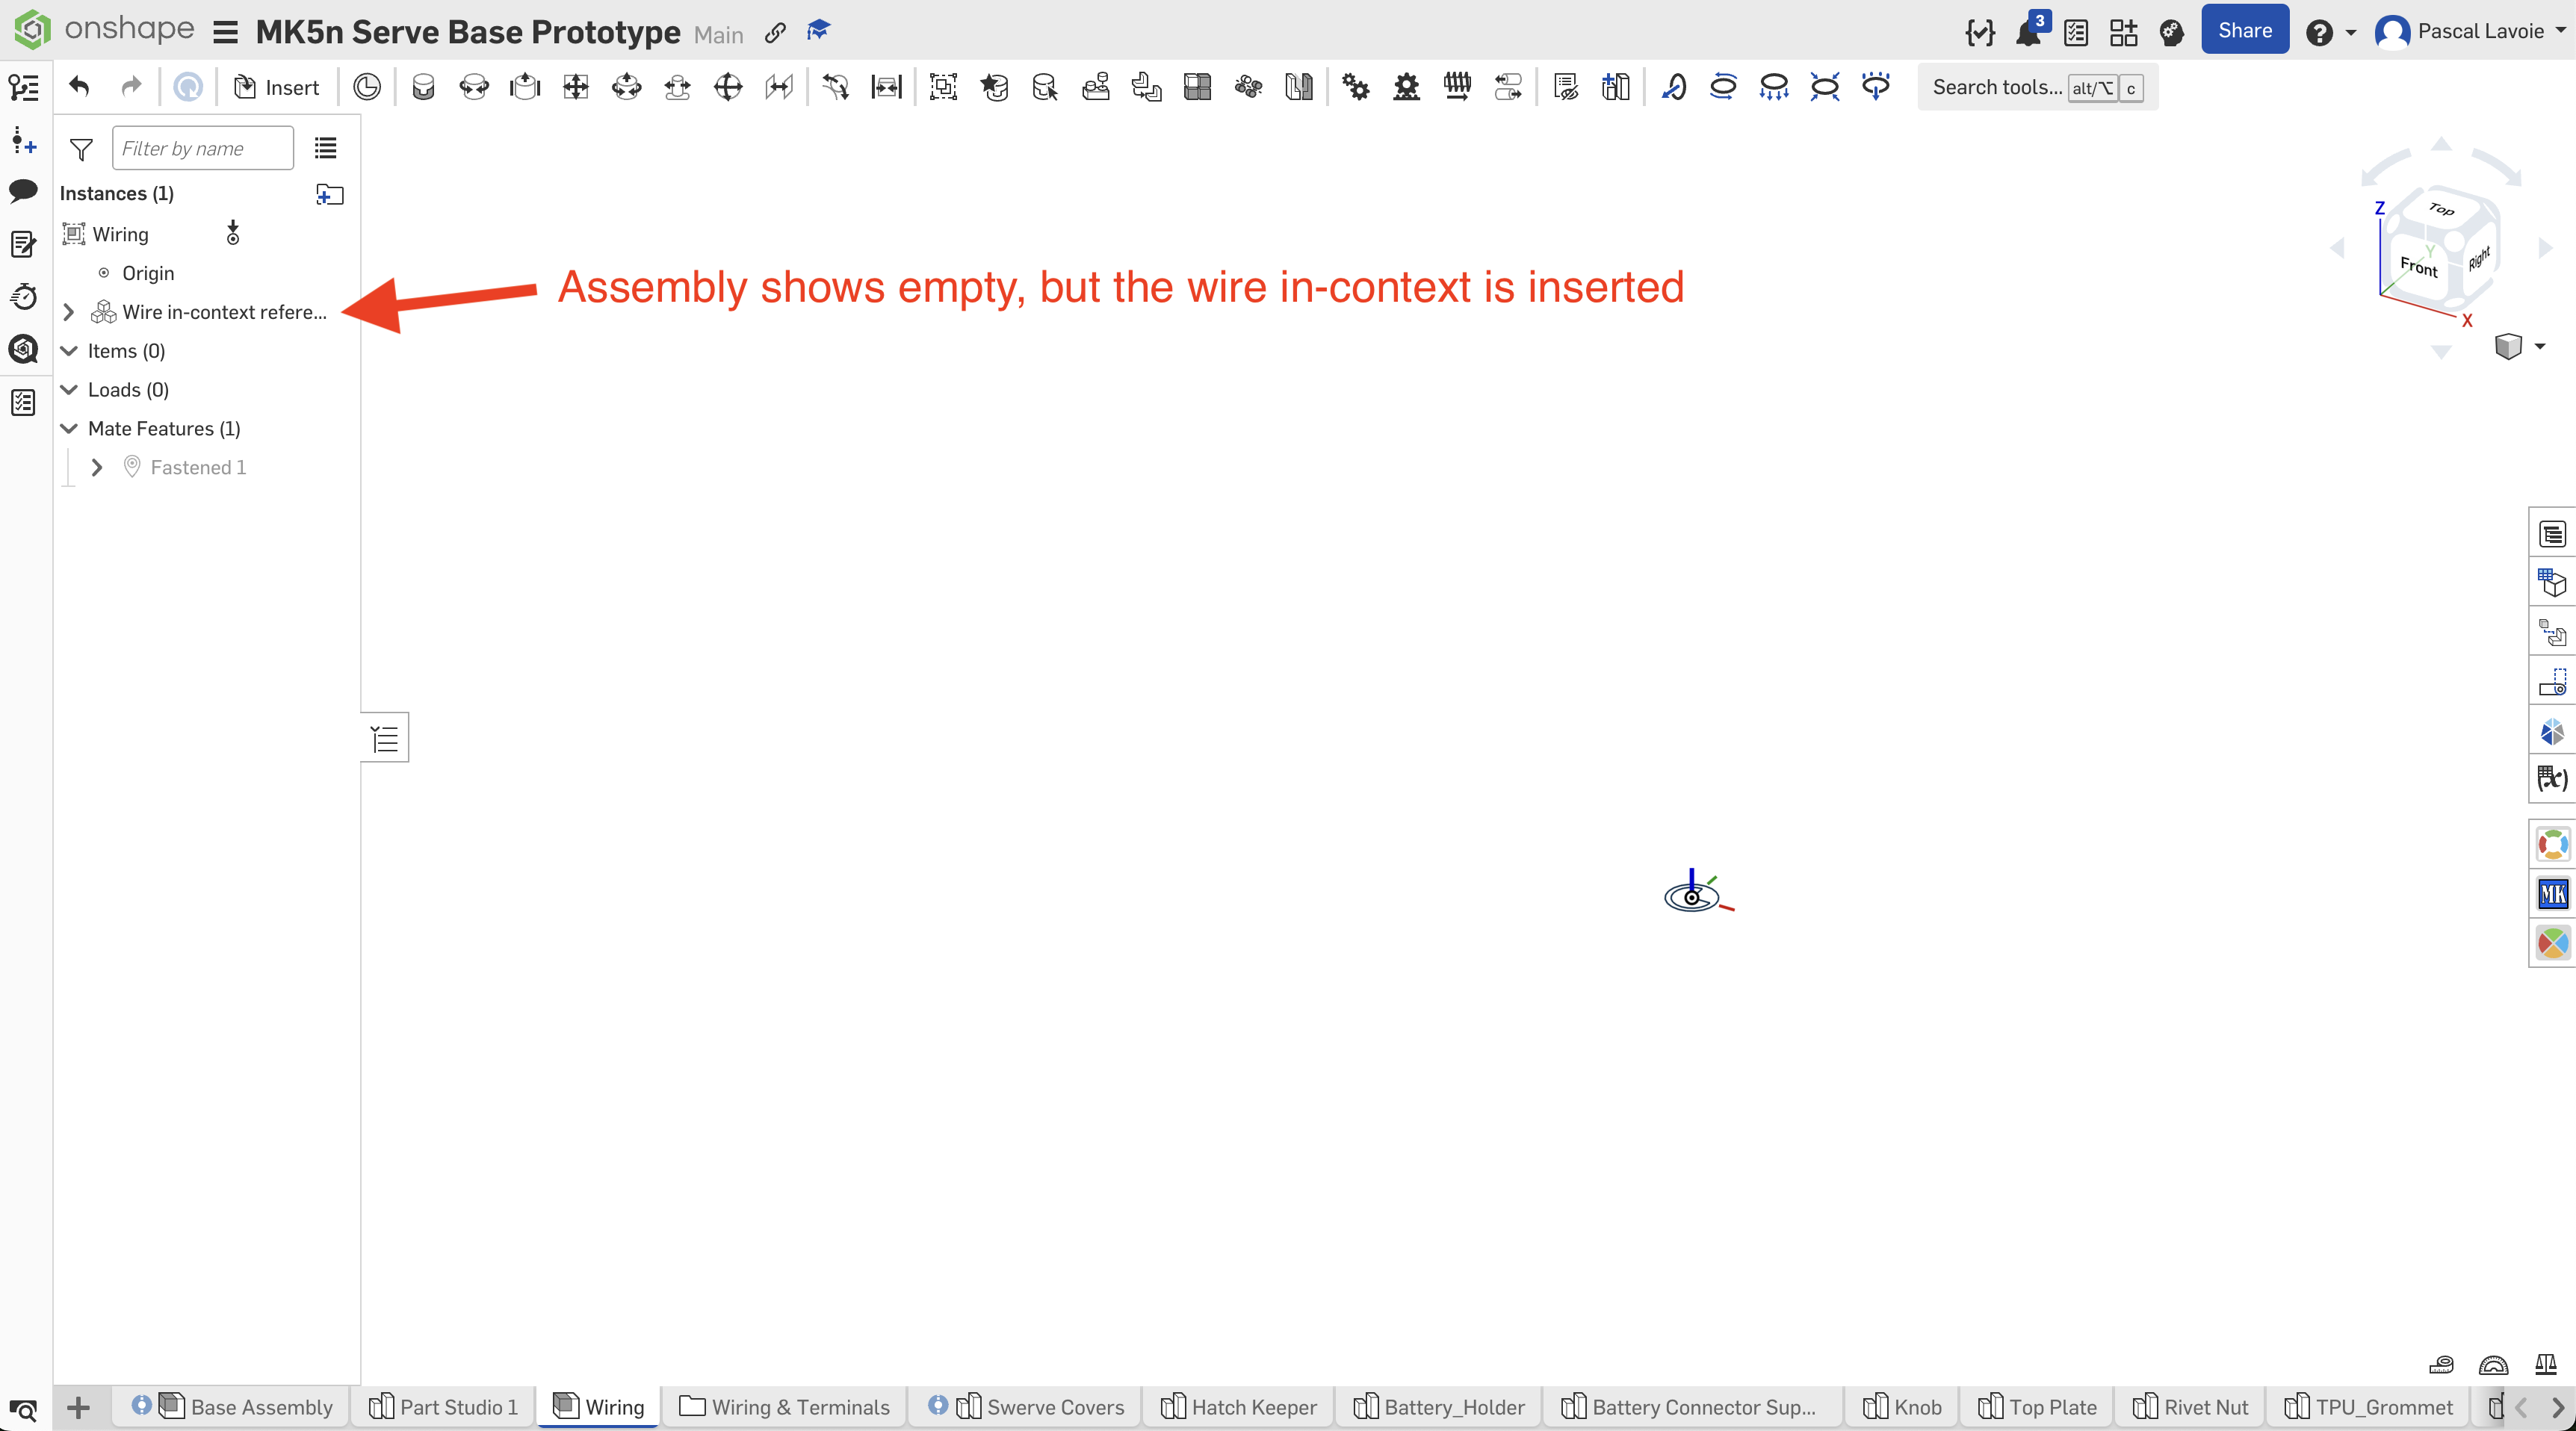
Task: Open view cube display dropdown
Action: [2540, 347]
